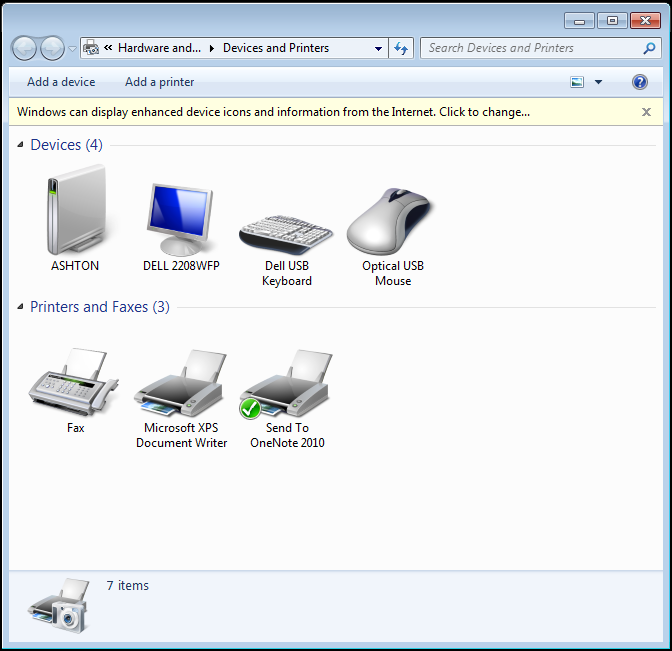Open the view options dropdown arrow
Viewport: 672px width, 651px height.
pyautogui.click(x=598, y=82)
